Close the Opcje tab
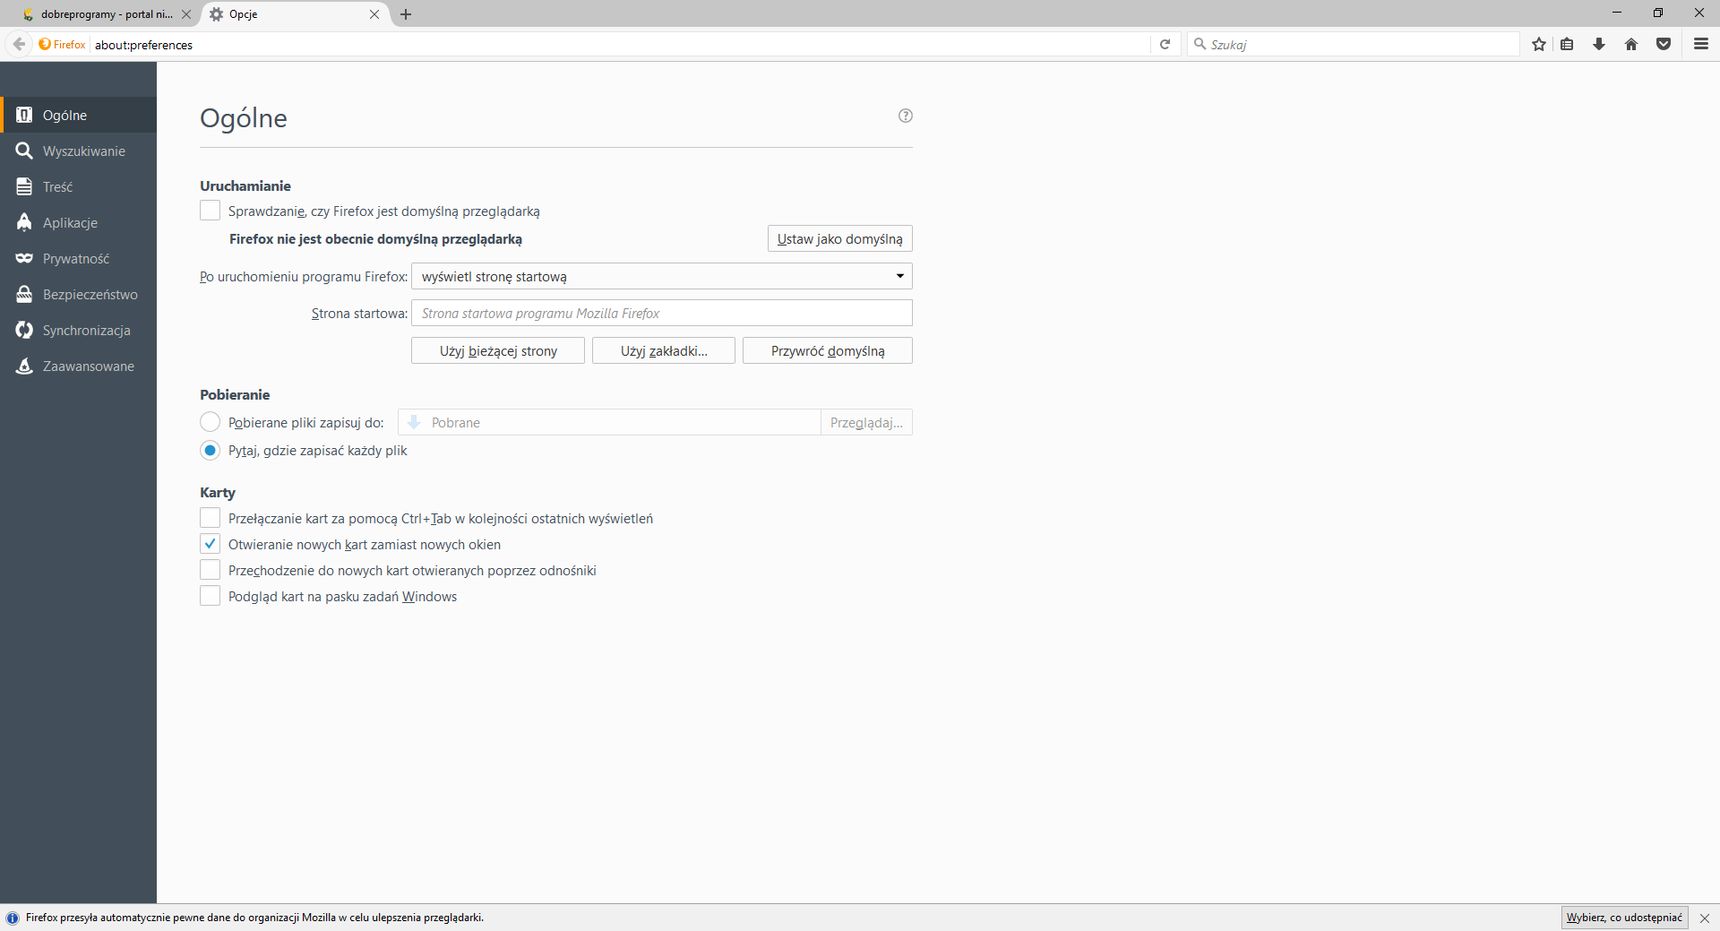This screenshot has width=1720, height=931. [x=375, y=14]
